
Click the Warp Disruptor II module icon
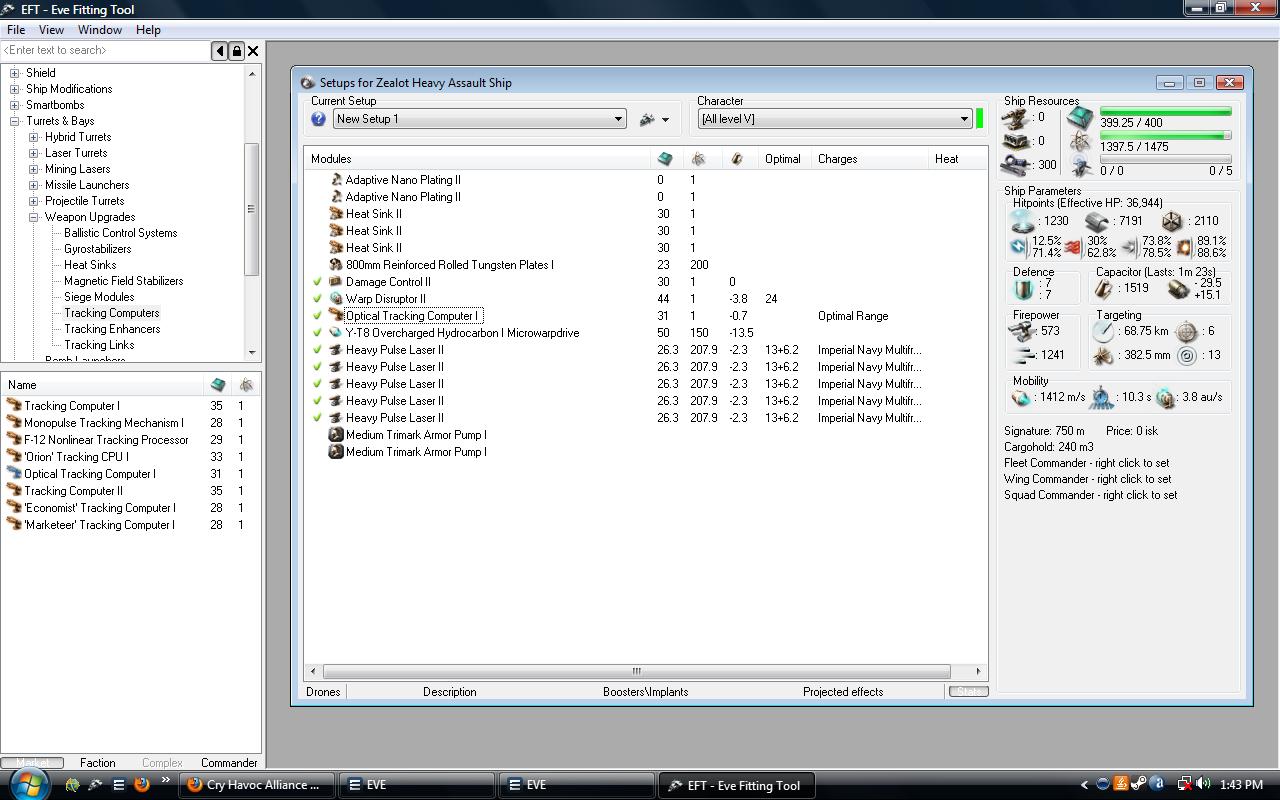[336, 299]
